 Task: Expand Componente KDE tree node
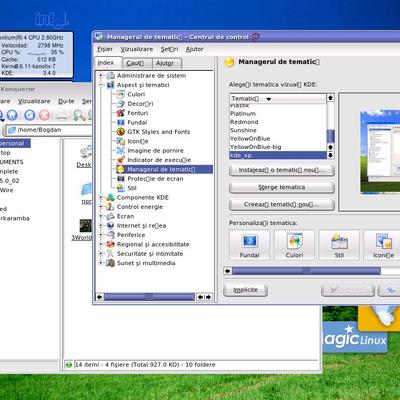(101, 197)
